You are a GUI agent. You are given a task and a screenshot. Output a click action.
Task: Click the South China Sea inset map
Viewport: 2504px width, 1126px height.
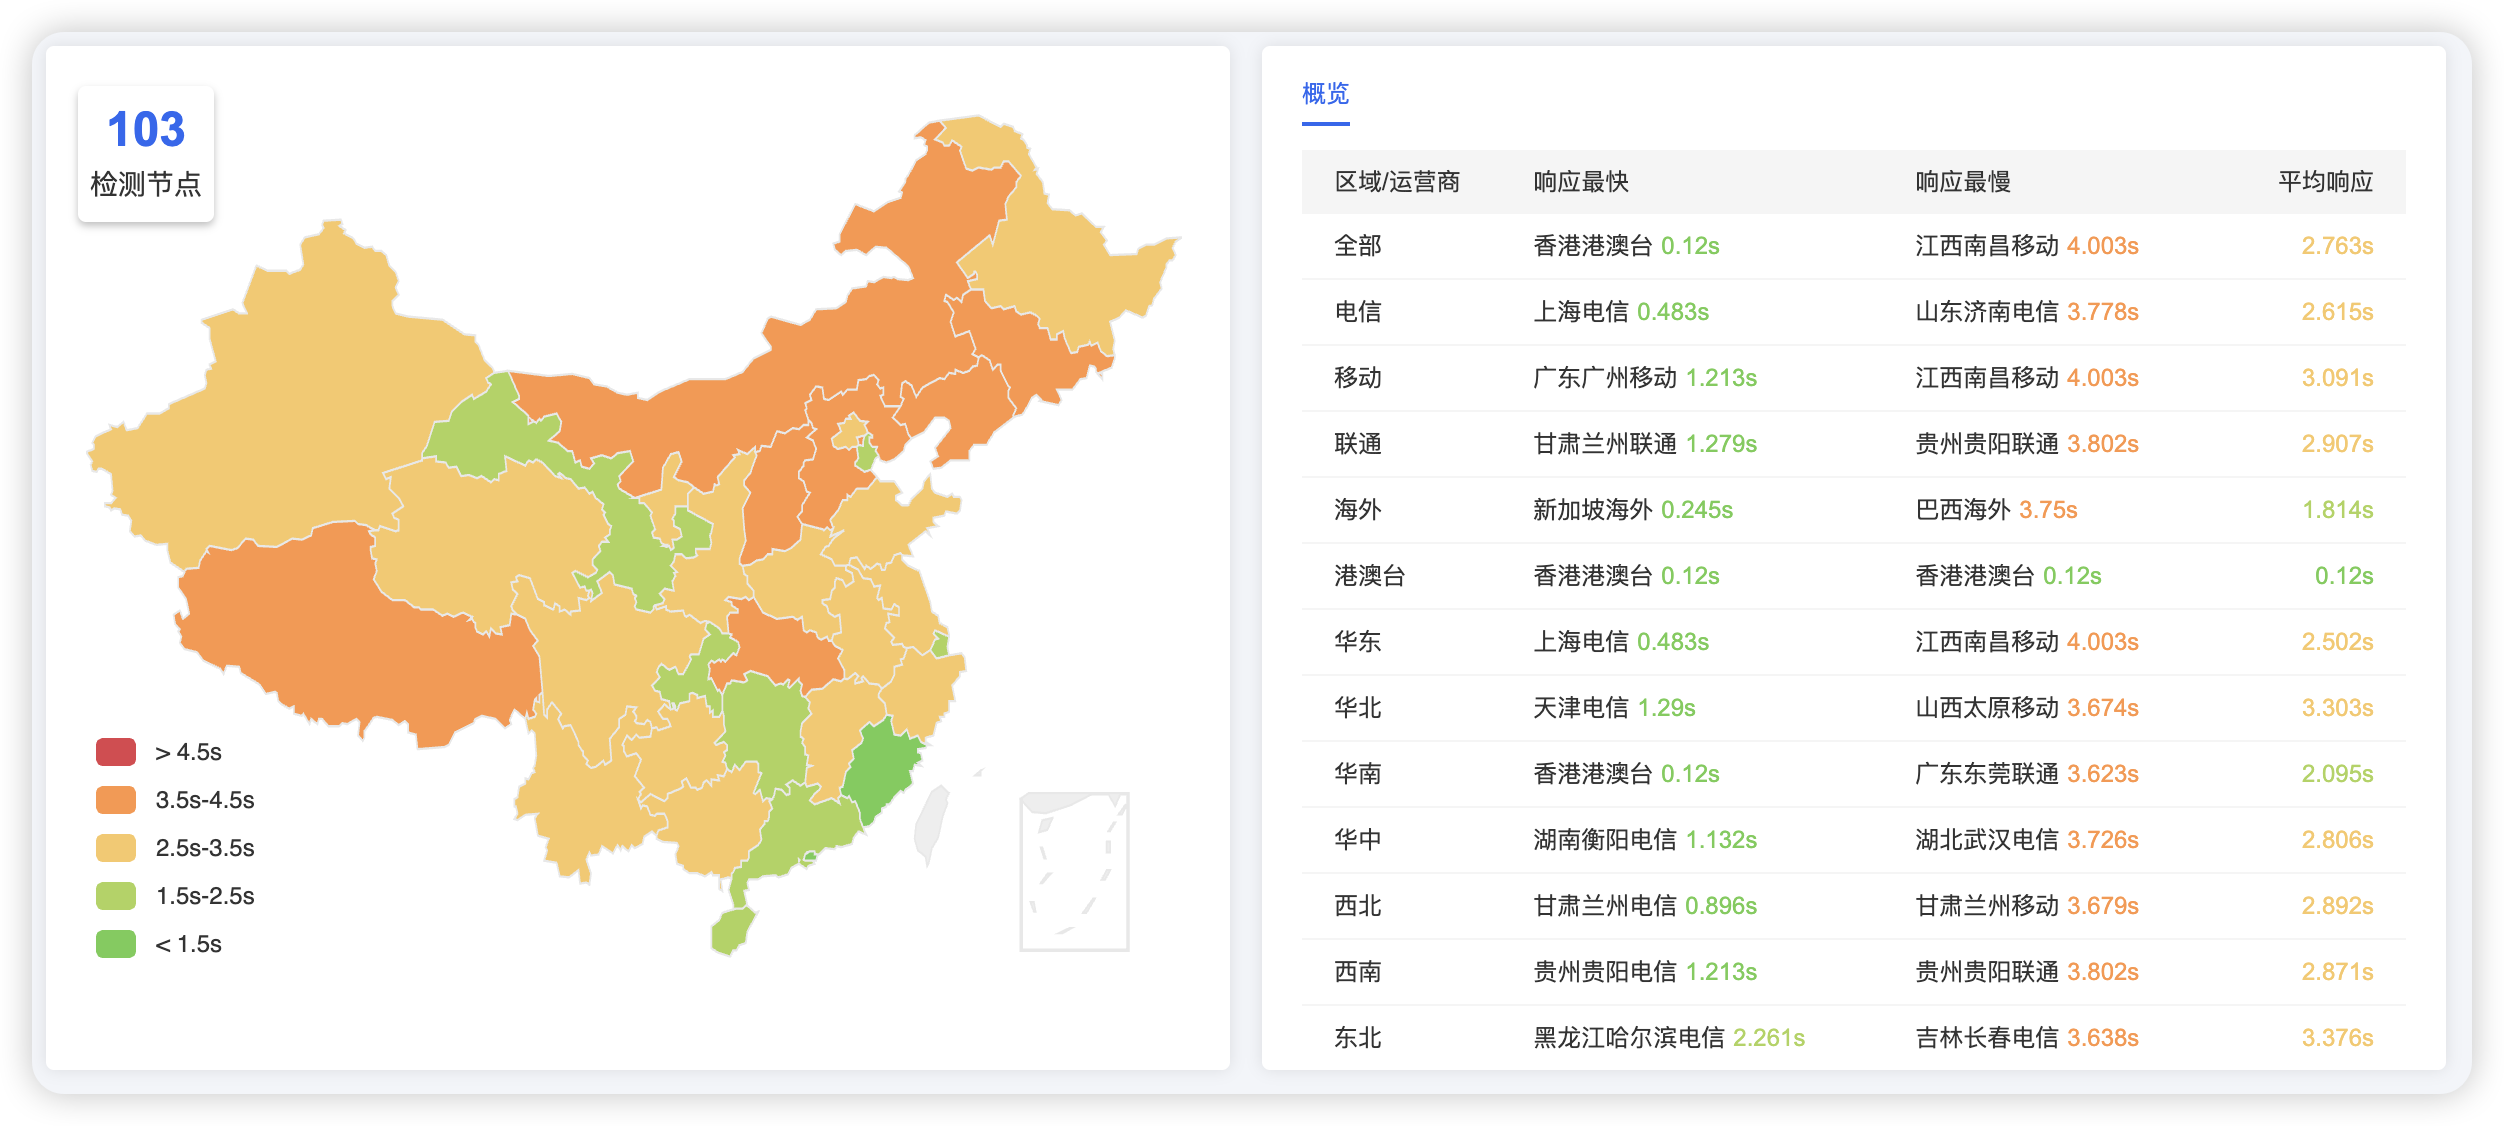coord(1074,871)
